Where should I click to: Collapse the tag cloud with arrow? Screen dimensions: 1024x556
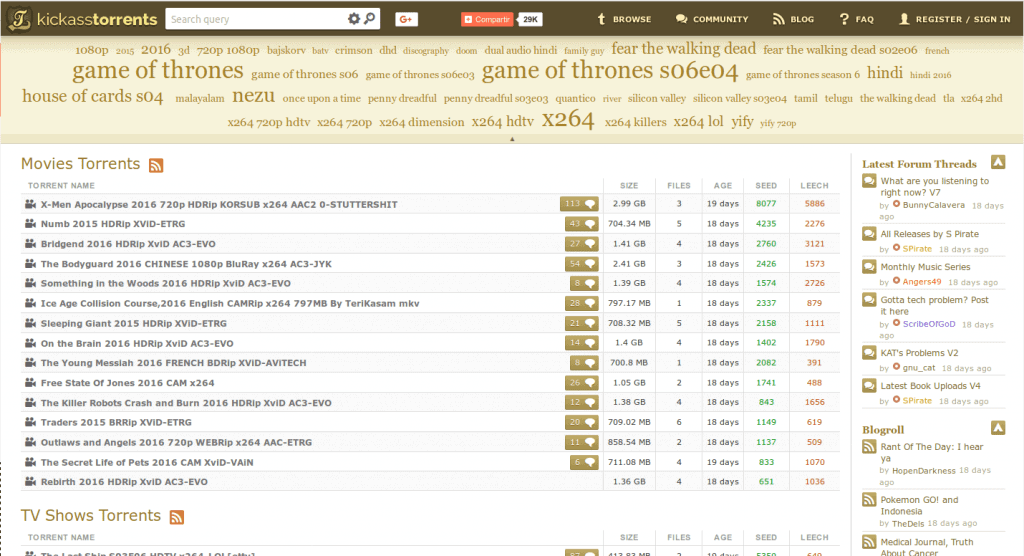[512, 140]
